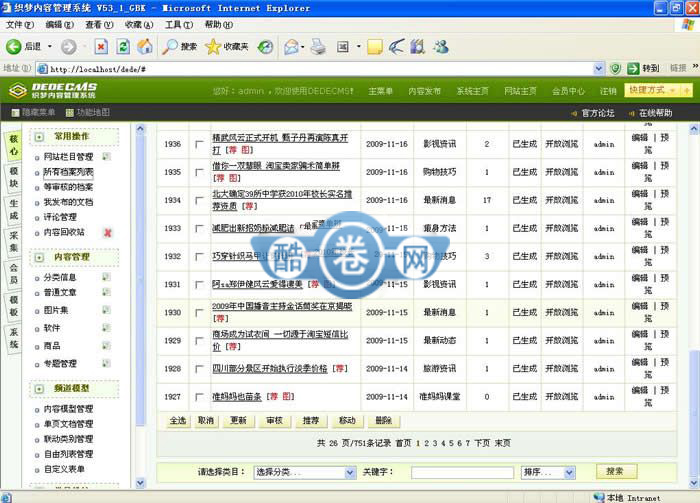The height and width of the screenshot is (503, 700).
Task: Click the IE Refresh toolbar icon
Action: click(123, 46)
